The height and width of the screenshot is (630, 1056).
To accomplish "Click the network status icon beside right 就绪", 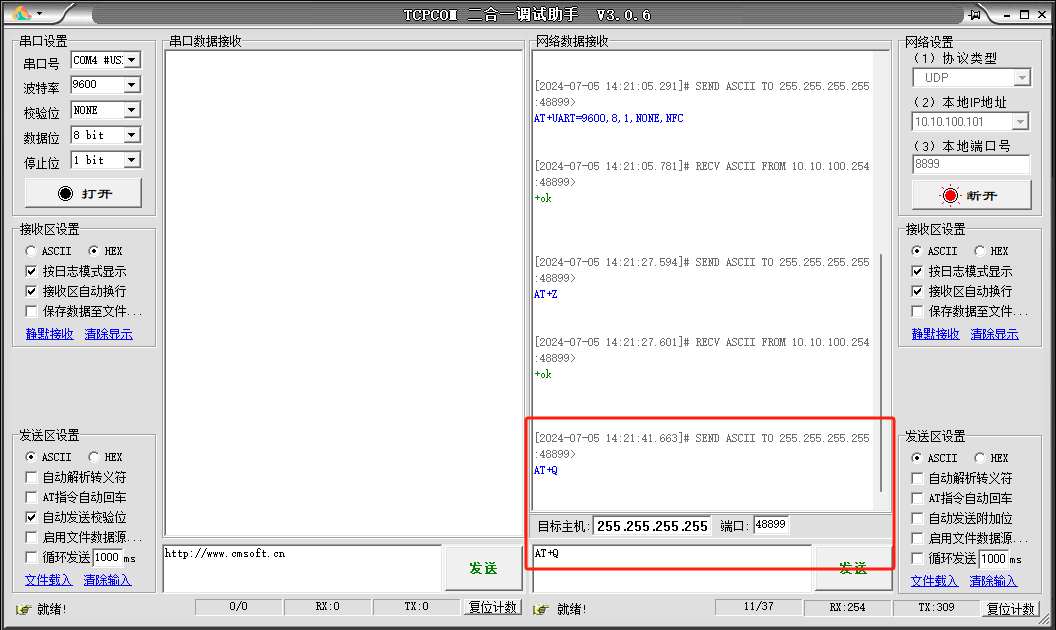I will click(540, 608).
